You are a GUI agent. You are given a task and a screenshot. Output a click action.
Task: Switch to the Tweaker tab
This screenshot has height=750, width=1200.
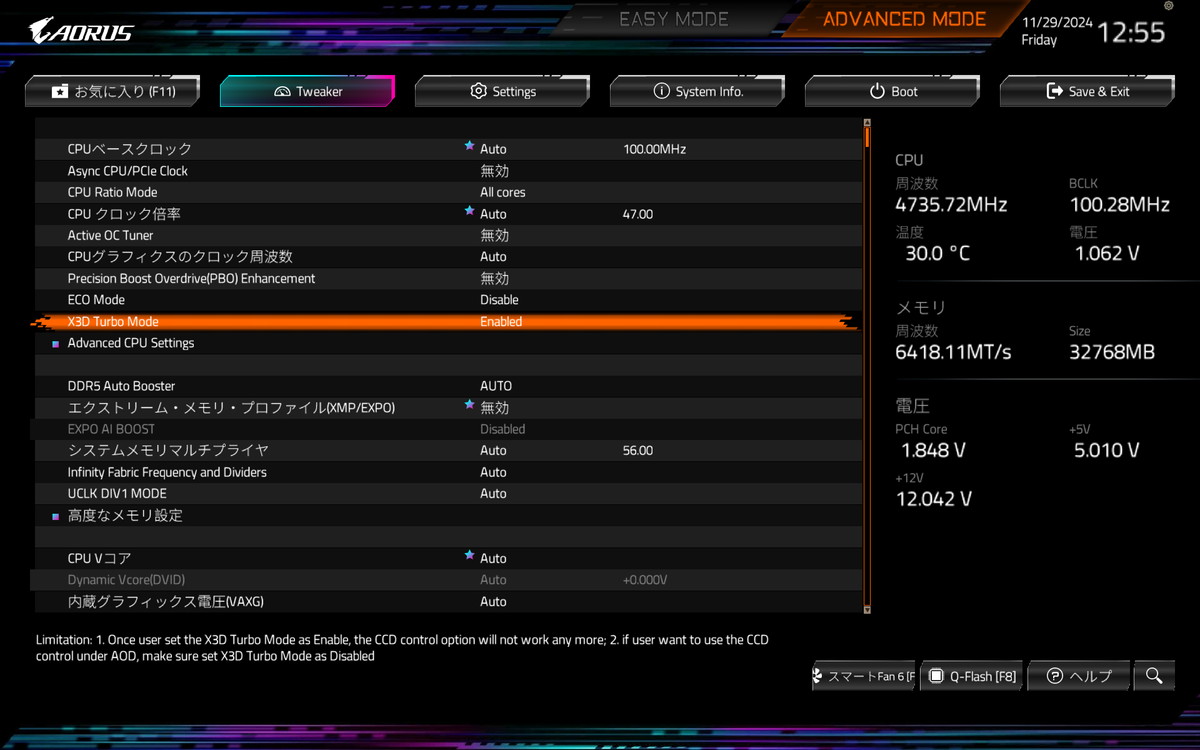(x=307, y=91)
